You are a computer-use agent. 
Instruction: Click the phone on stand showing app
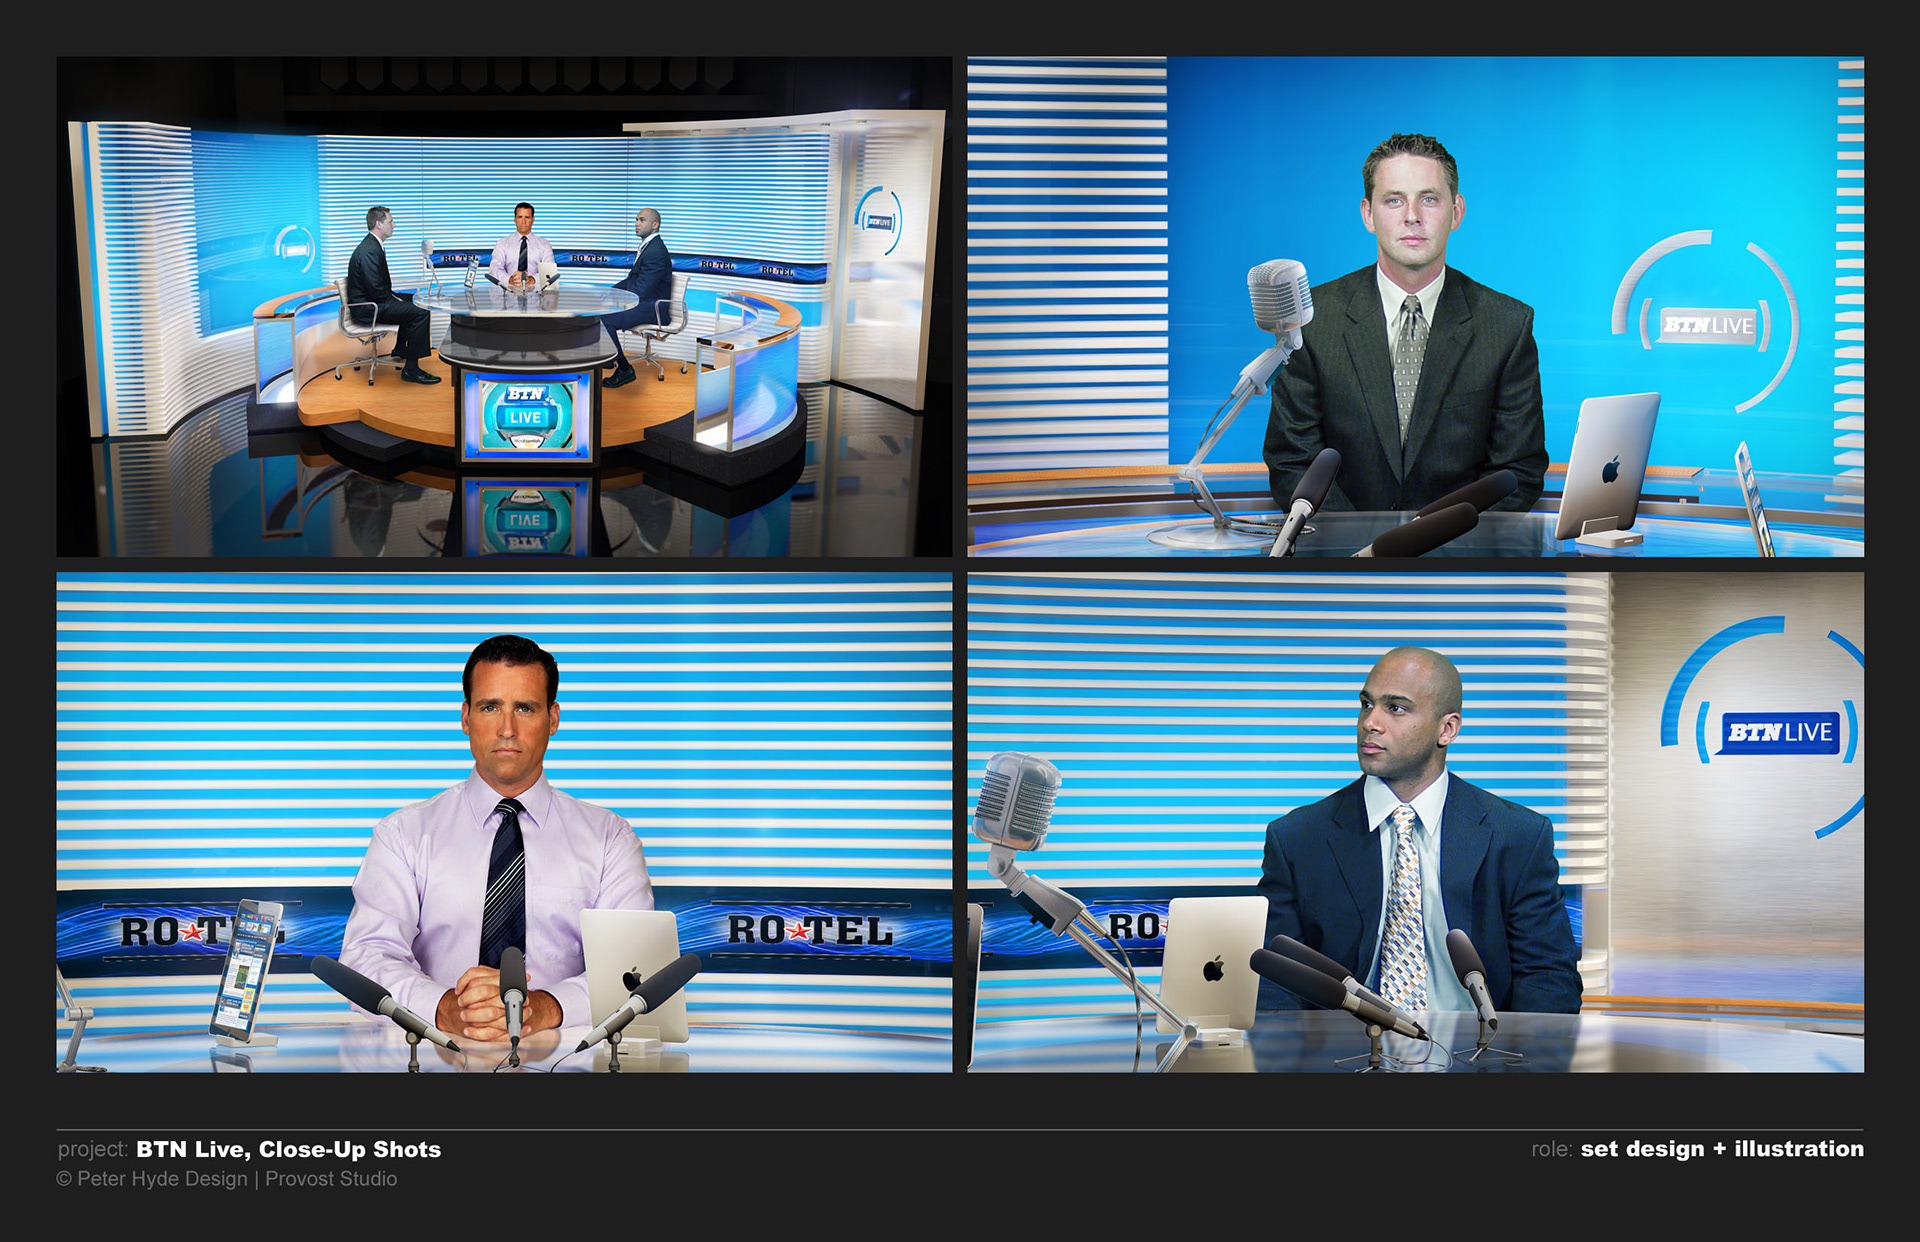point(246,970)
